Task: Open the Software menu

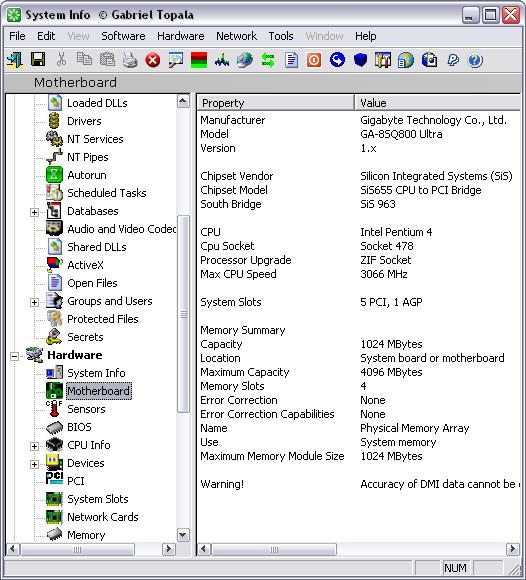Action: click(x=123, y=36)
